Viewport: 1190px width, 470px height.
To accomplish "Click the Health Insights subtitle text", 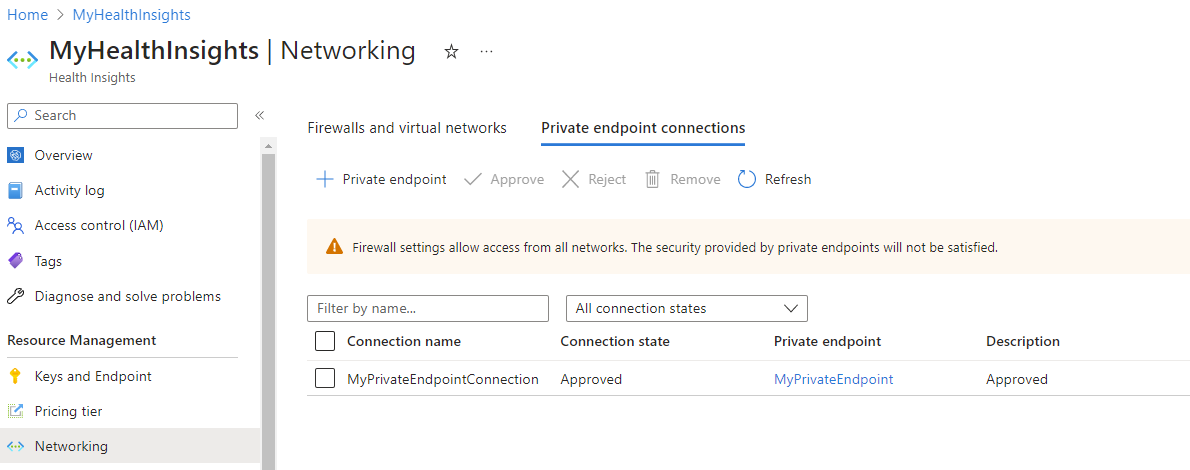I will tap(92, 77).
